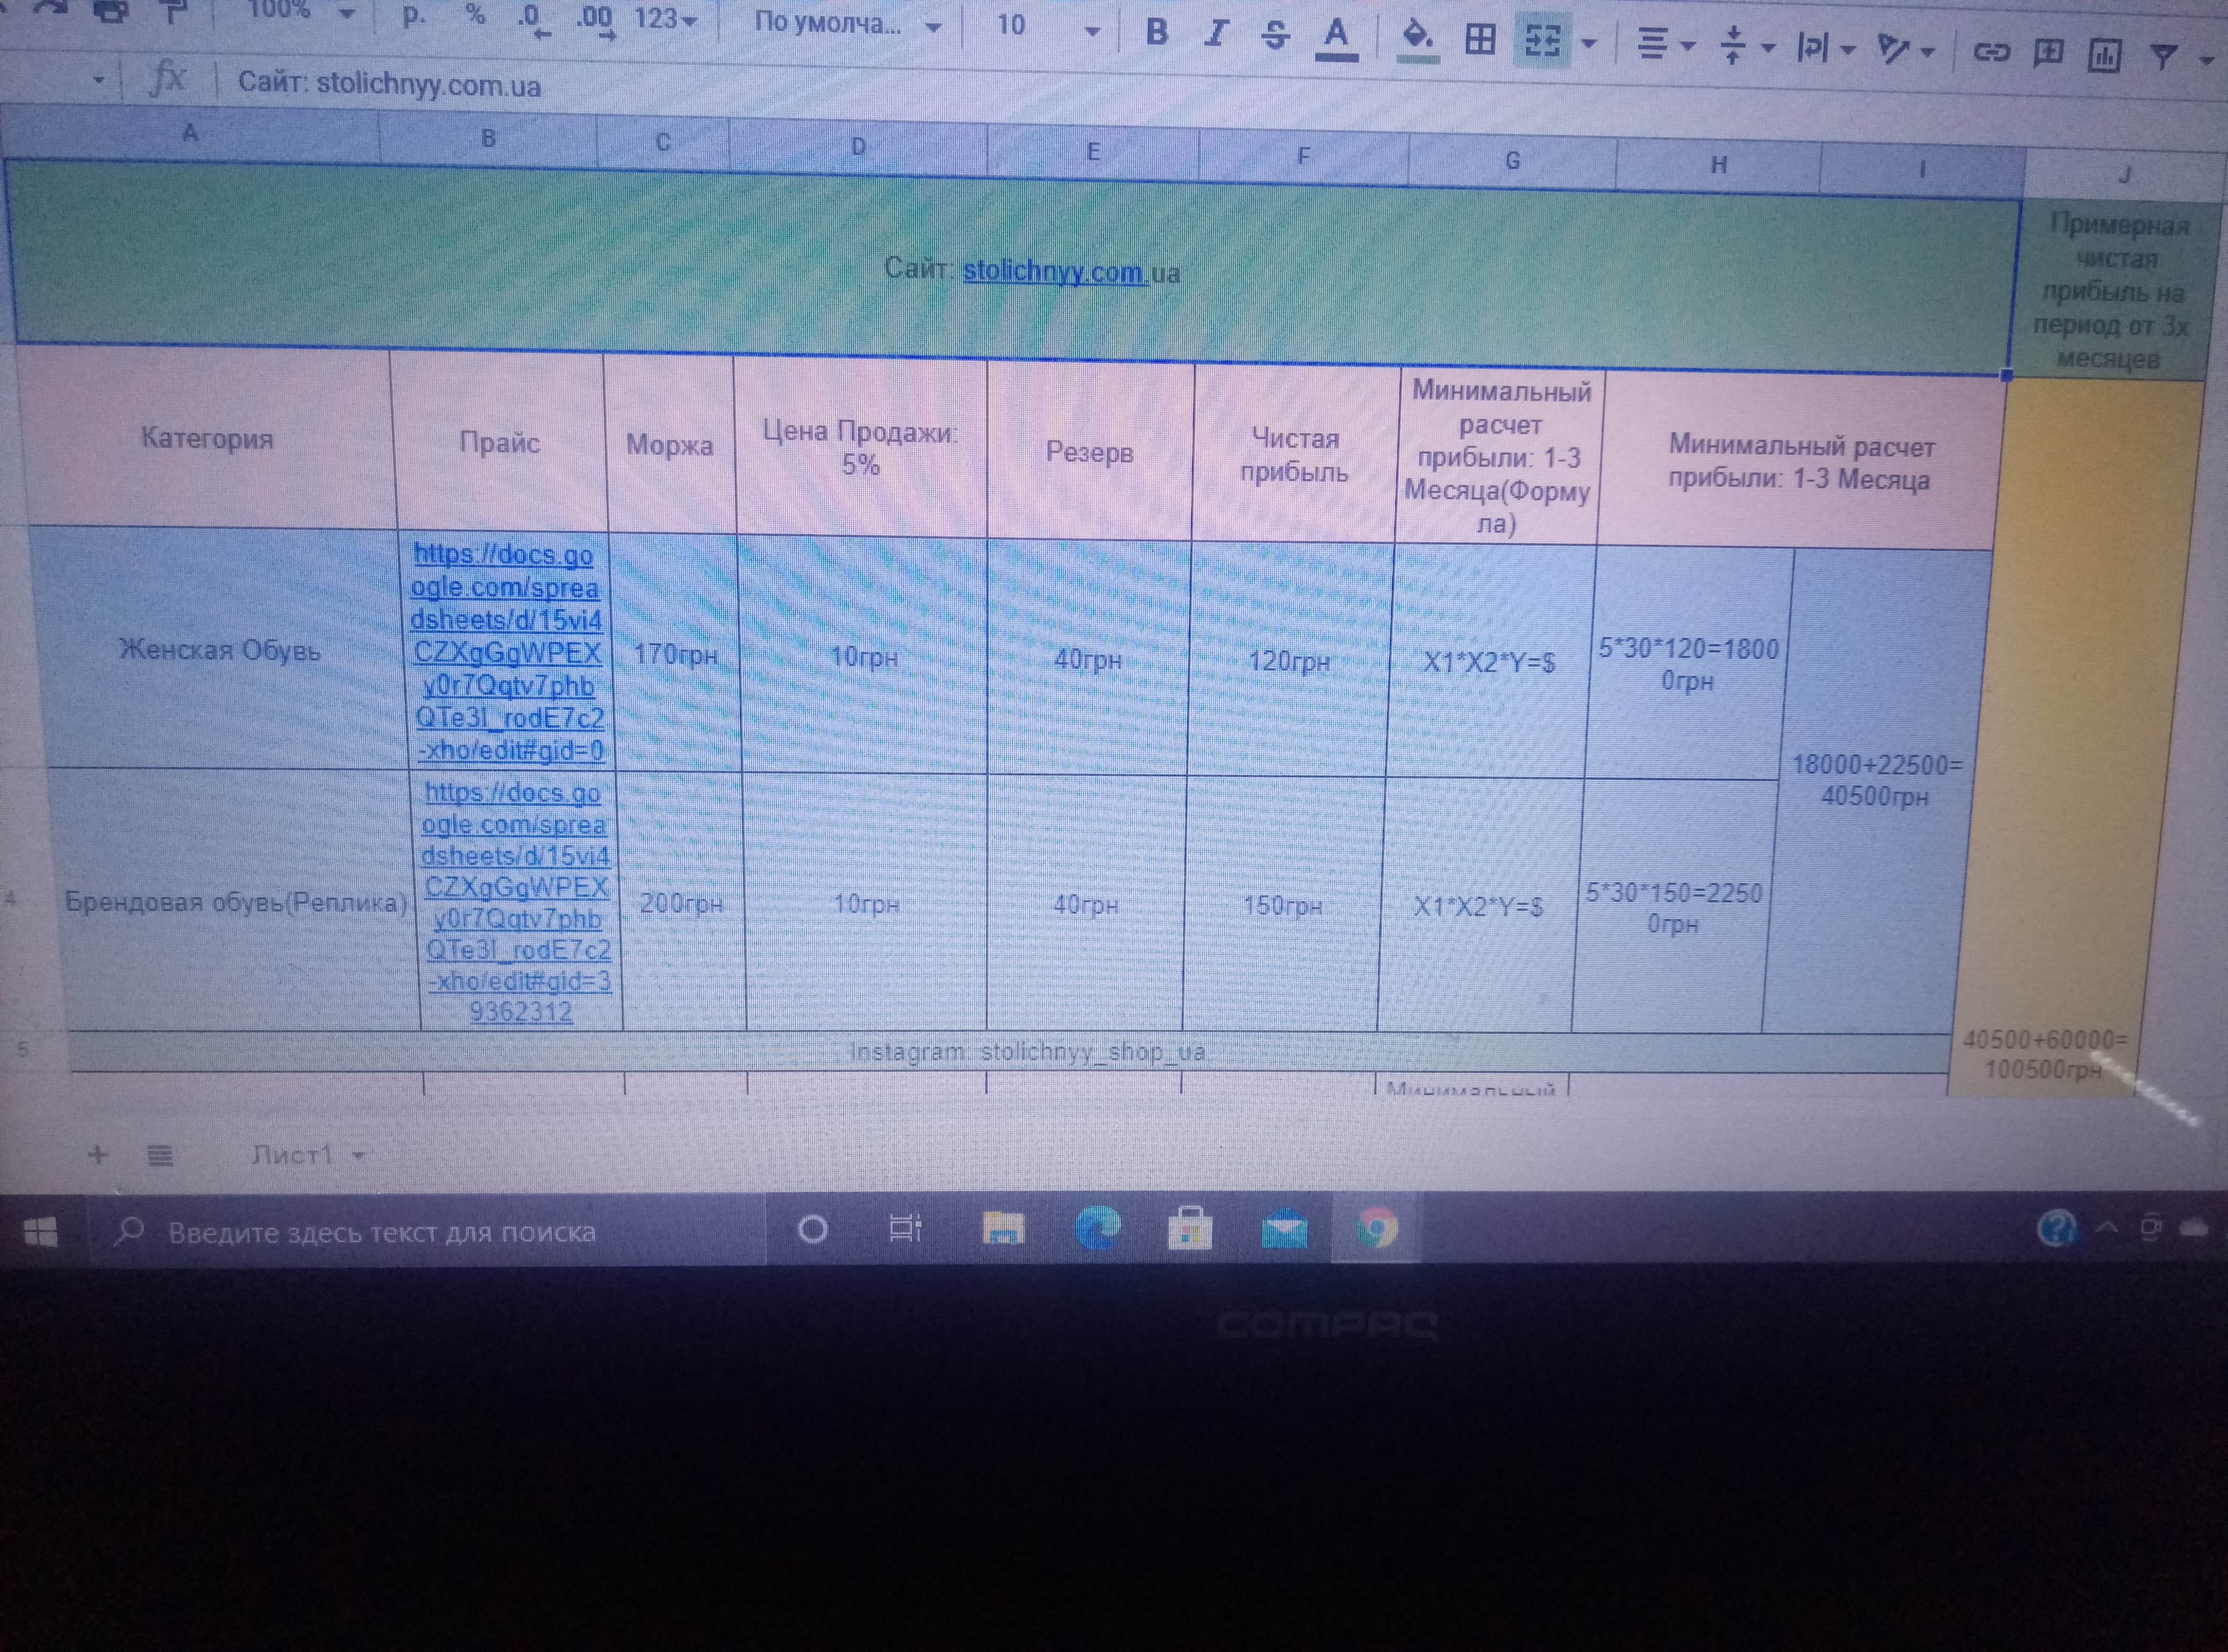
Task: Switch to the Лист1 tab
Action: pyautogui.click(x=291, y=1155)
